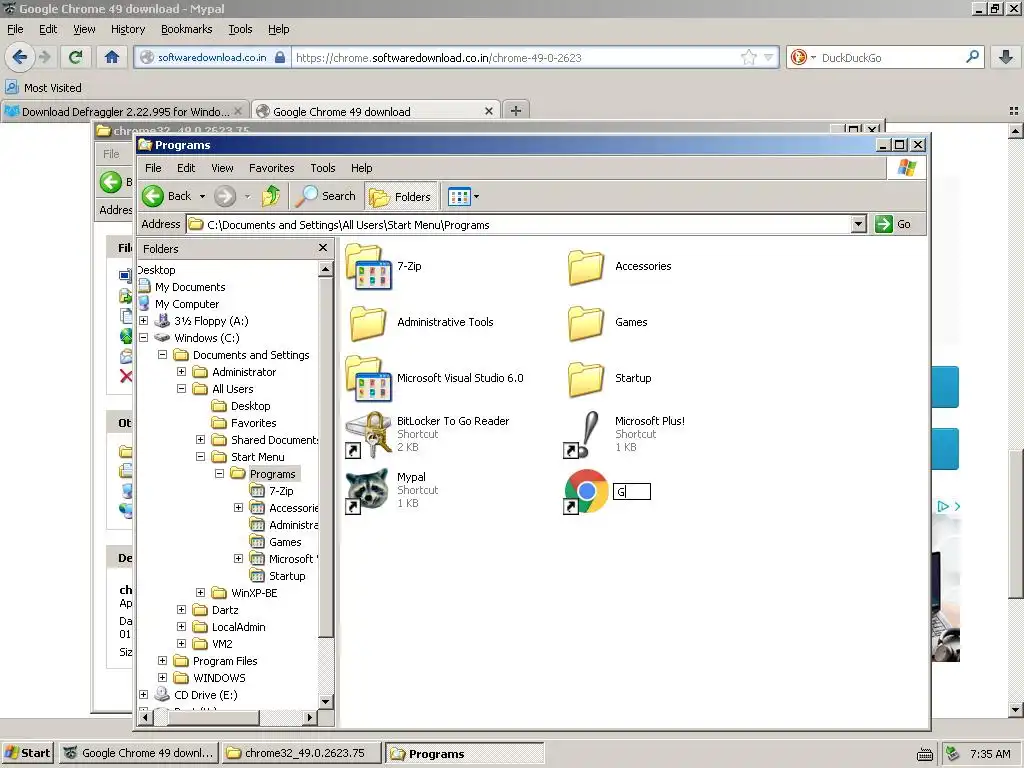This screenshot has height=768, width=1024.
Task: Open Mypal History menu
Action: point(127,29)
